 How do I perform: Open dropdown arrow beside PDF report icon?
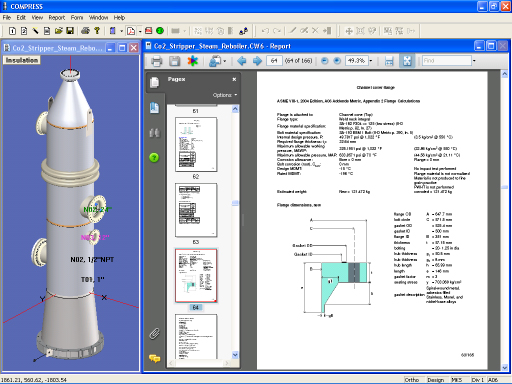click(x=140, y=31)
